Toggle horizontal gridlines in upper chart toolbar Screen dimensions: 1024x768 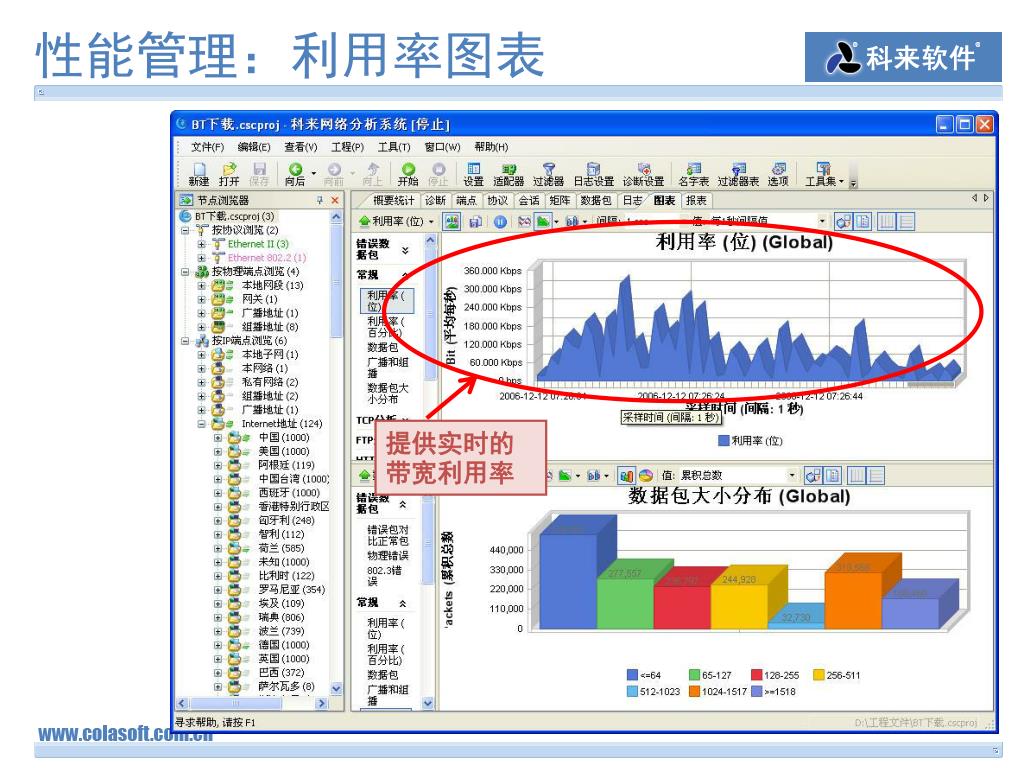(906, 221)
